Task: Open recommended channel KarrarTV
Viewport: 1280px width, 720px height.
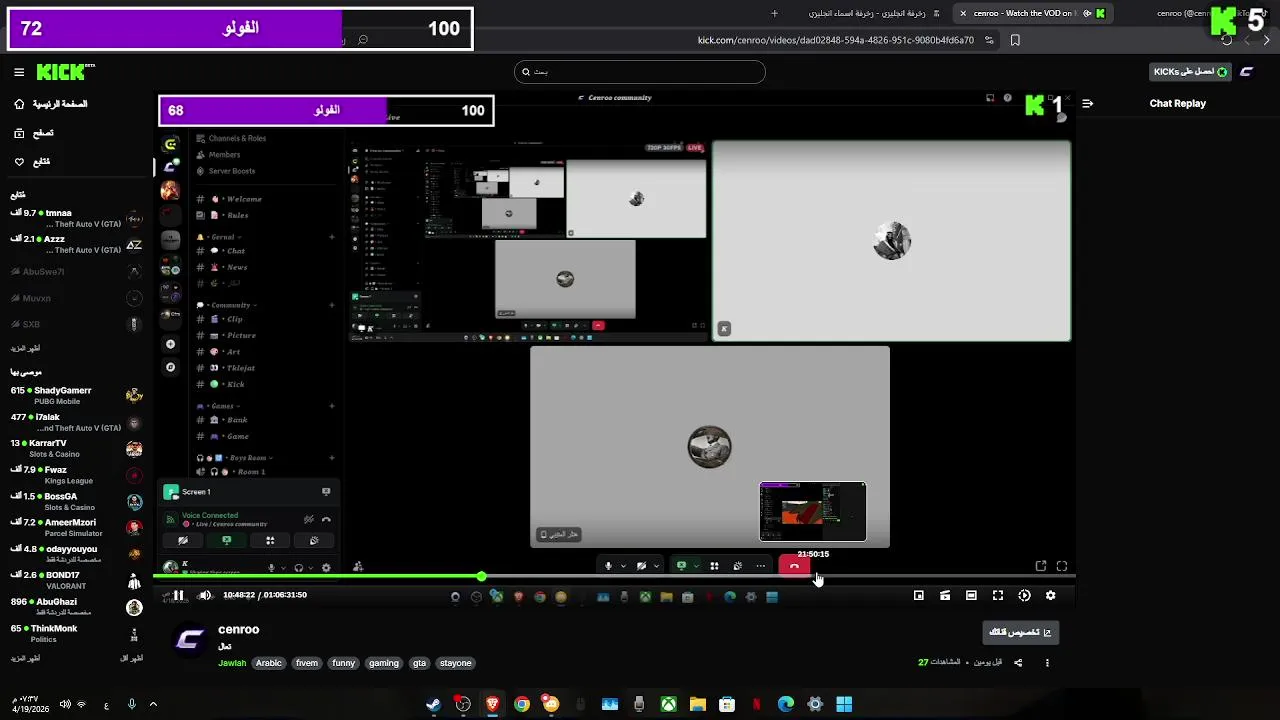Action: click(x=77, y=448)
